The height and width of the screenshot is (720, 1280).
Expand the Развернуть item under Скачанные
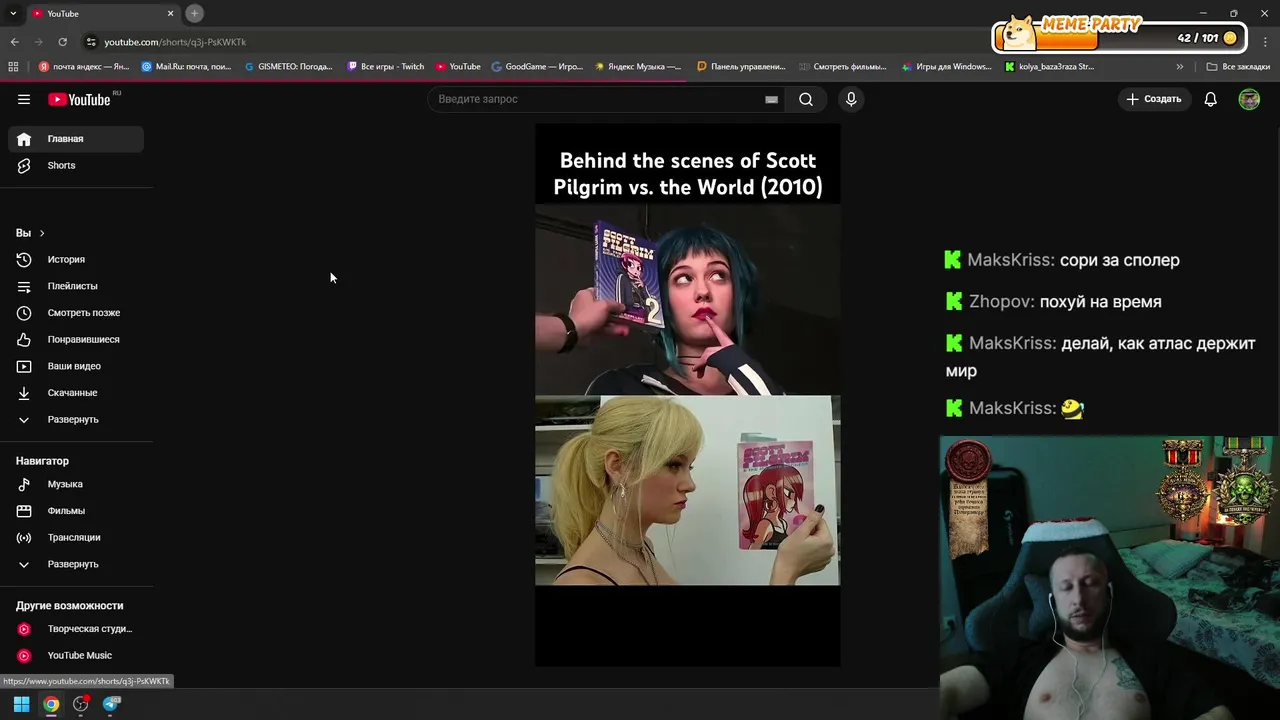(76, 419)
